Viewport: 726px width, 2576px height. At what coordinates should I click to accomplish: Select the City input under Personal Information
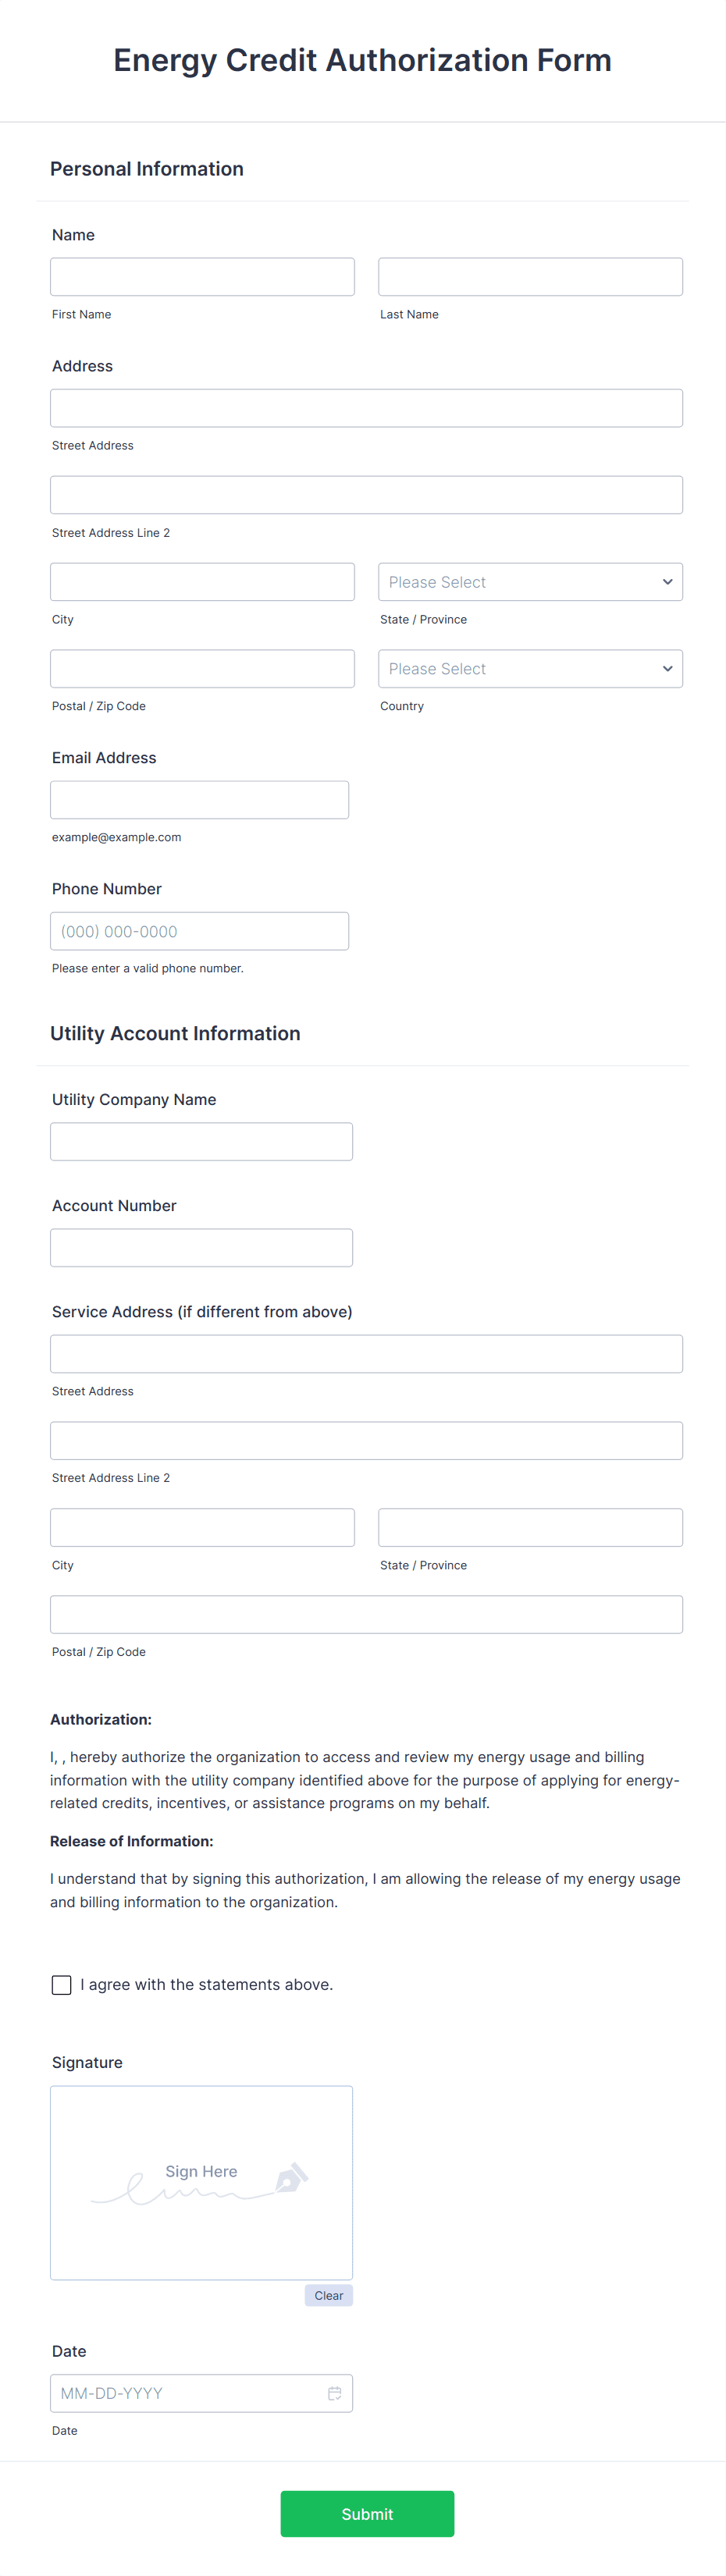[202, 581]
